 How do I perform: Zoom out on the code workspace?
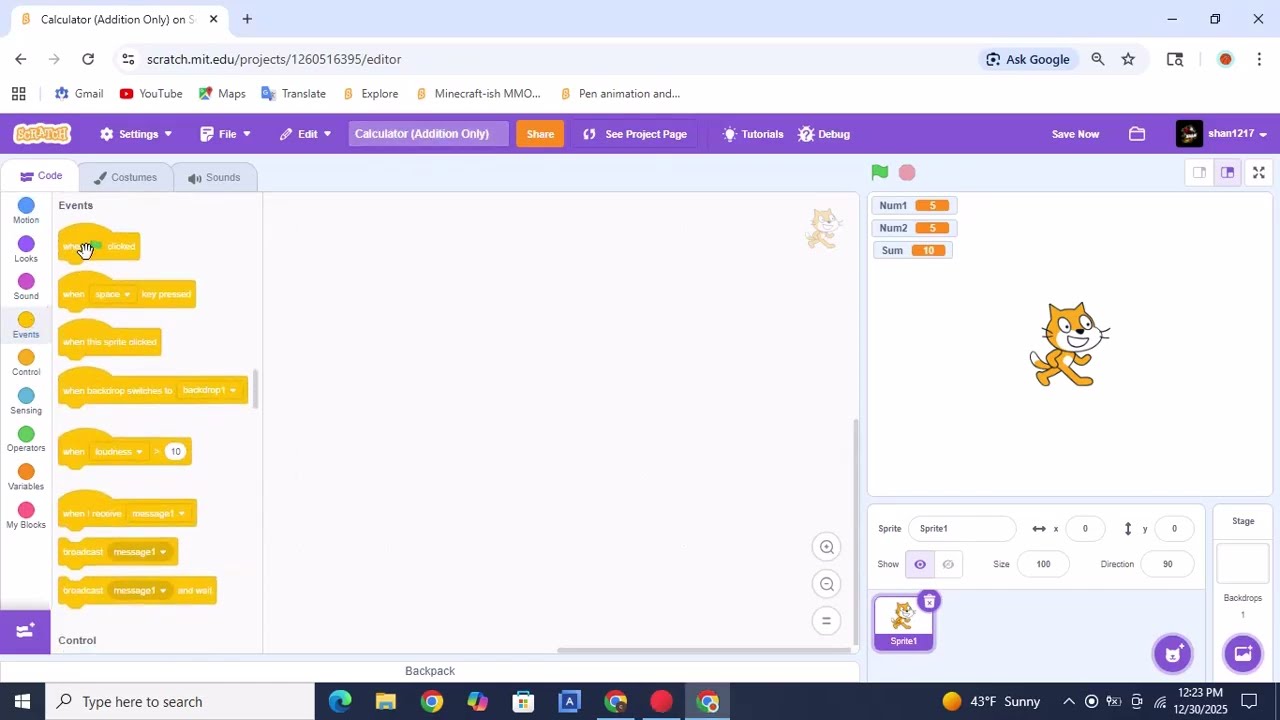[x=827, y=584]
